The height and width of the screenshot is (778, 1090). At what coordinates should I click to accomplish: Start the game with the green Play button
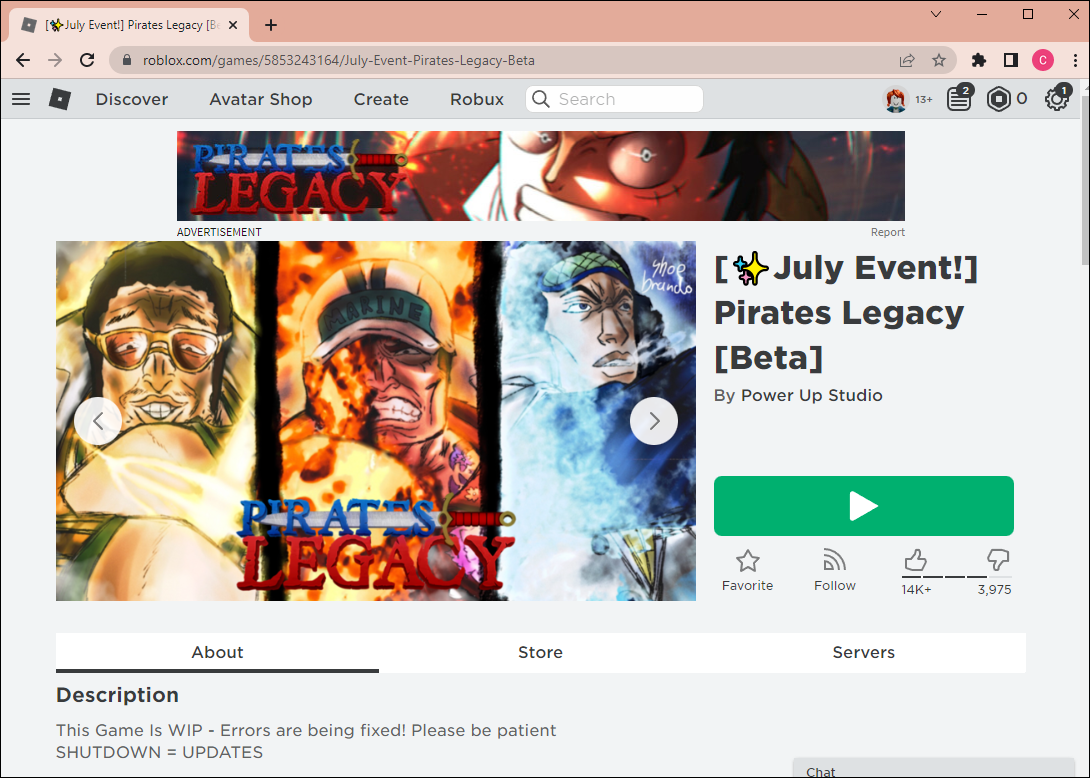(x=863, y=506)
